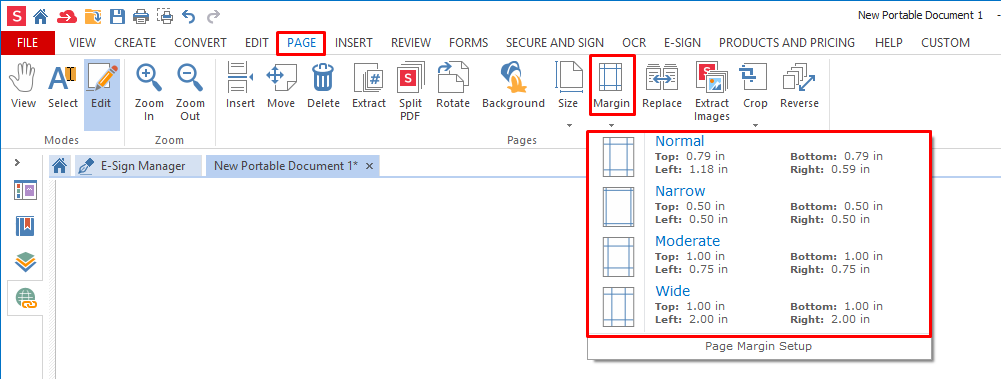Click the Extract Images tool
Viewport: 1001px width, 379px height.
point(712,92)
